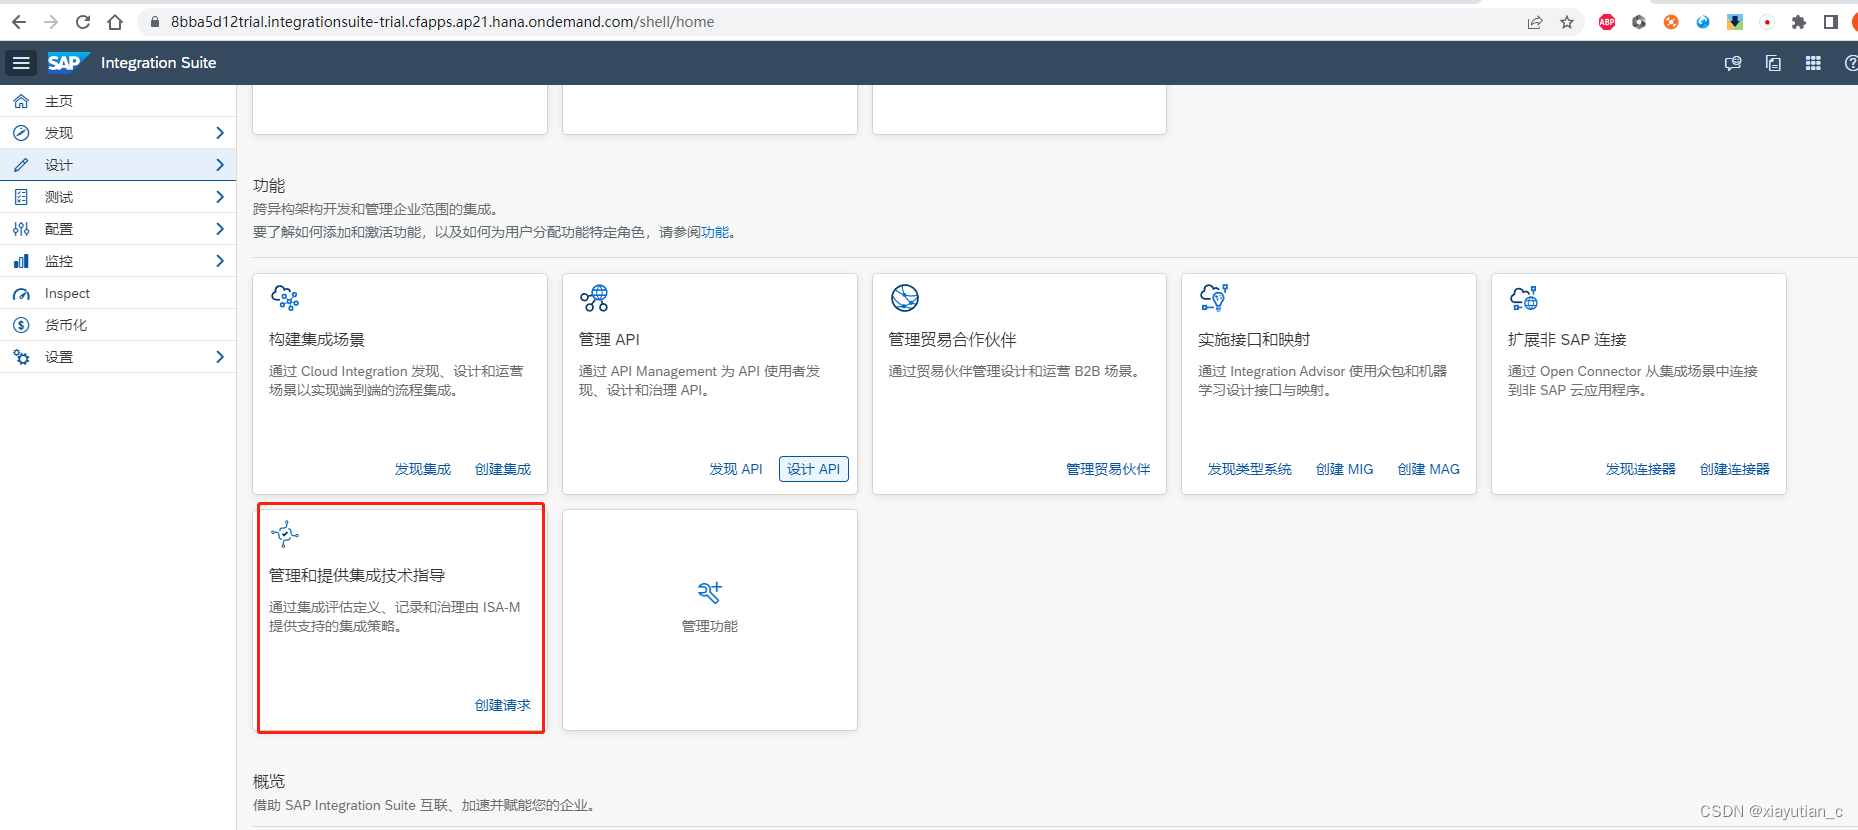Click the 管理 API card icon
Image resolution: width=1858 pixels, height=830 pixels.
tap(594, 298)
